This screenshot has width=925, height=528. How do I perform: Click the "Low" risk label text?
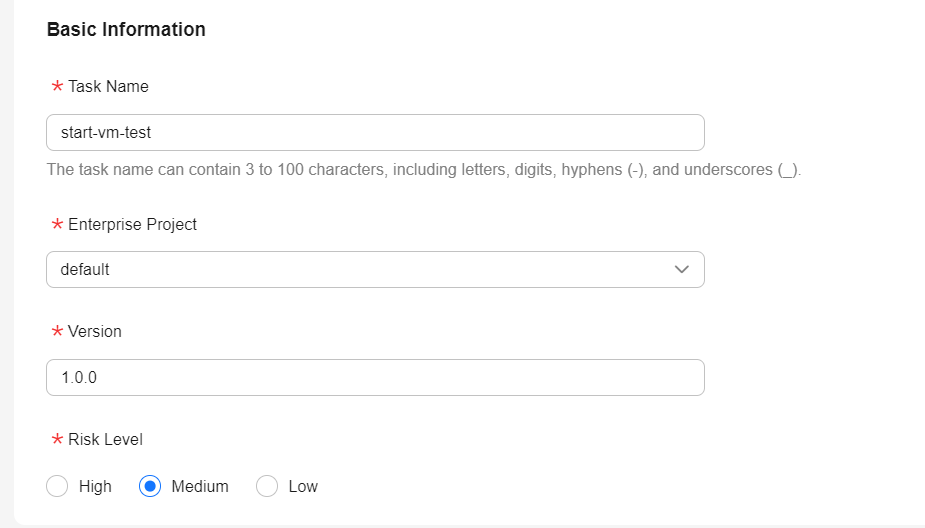pyautogui.click(x=303, y=486)
